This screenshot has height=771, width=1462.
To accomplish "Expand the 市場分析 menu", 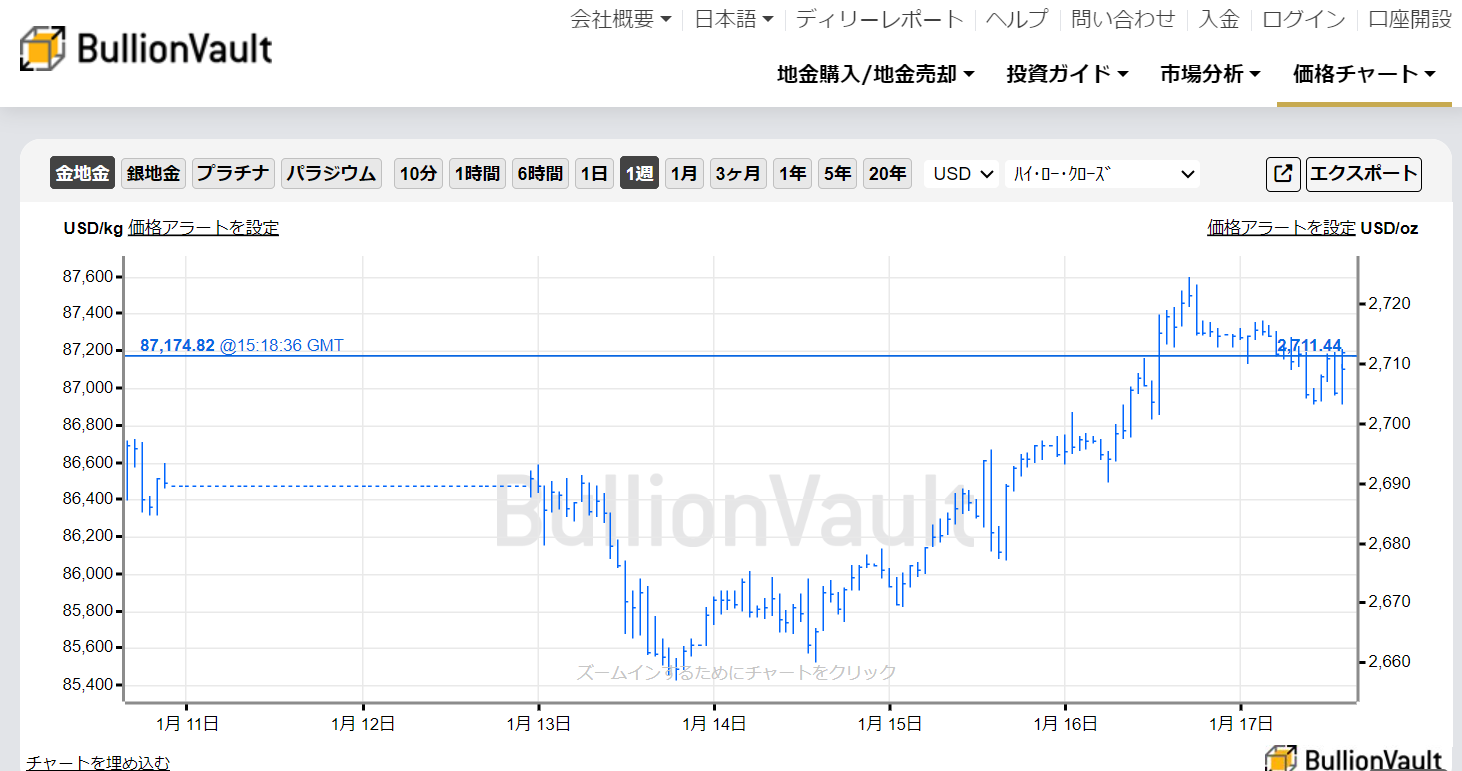I will pyautogui.click(x=1210, y=74).
